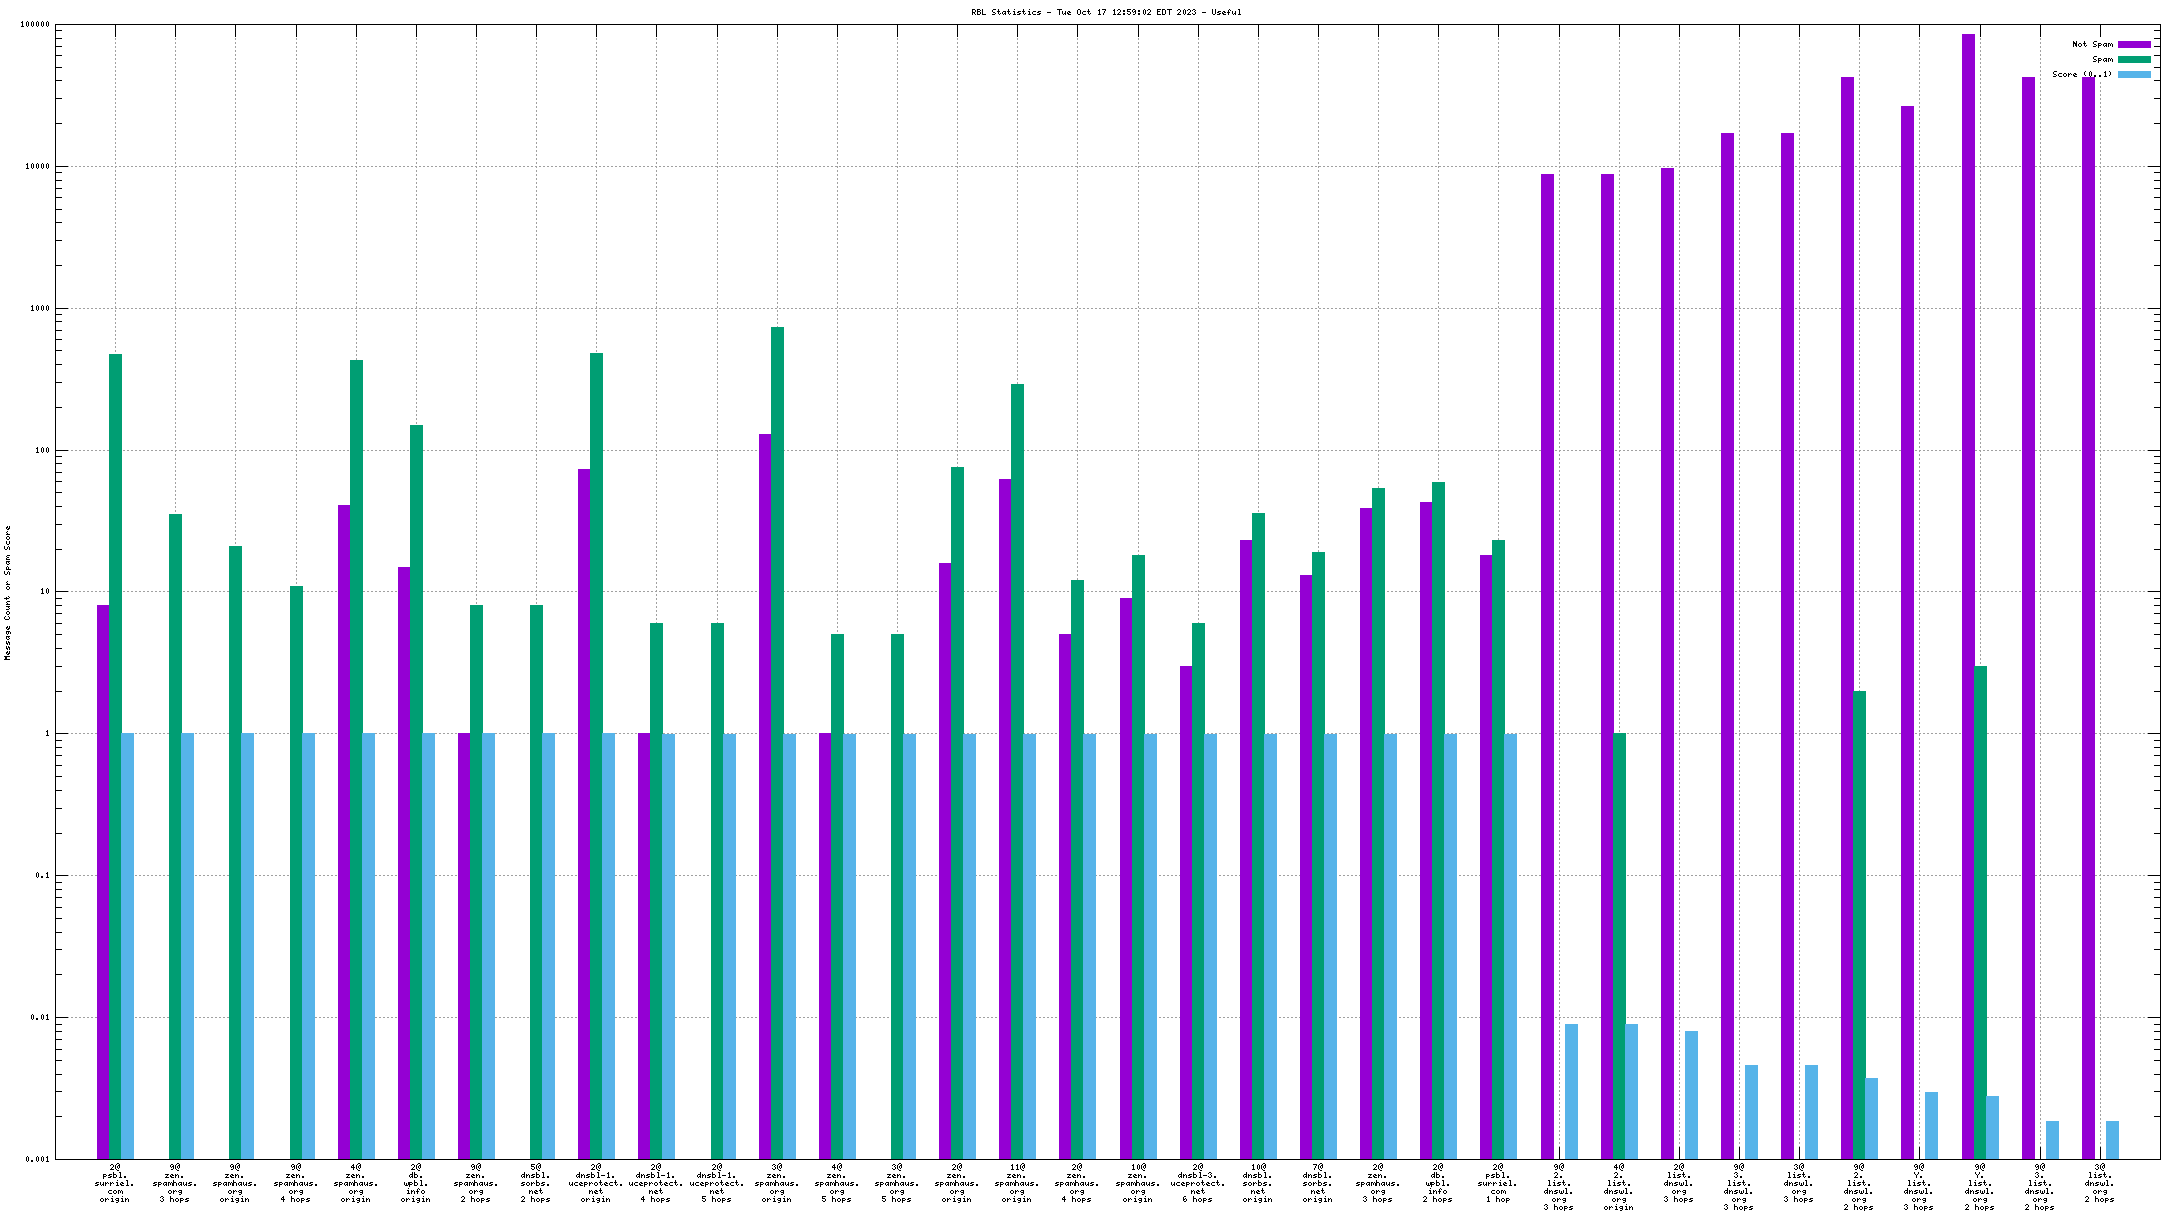2176x1224 pixels.
Task: Click the purple Not Spam legend swatch
Action: click(2133, 44)
